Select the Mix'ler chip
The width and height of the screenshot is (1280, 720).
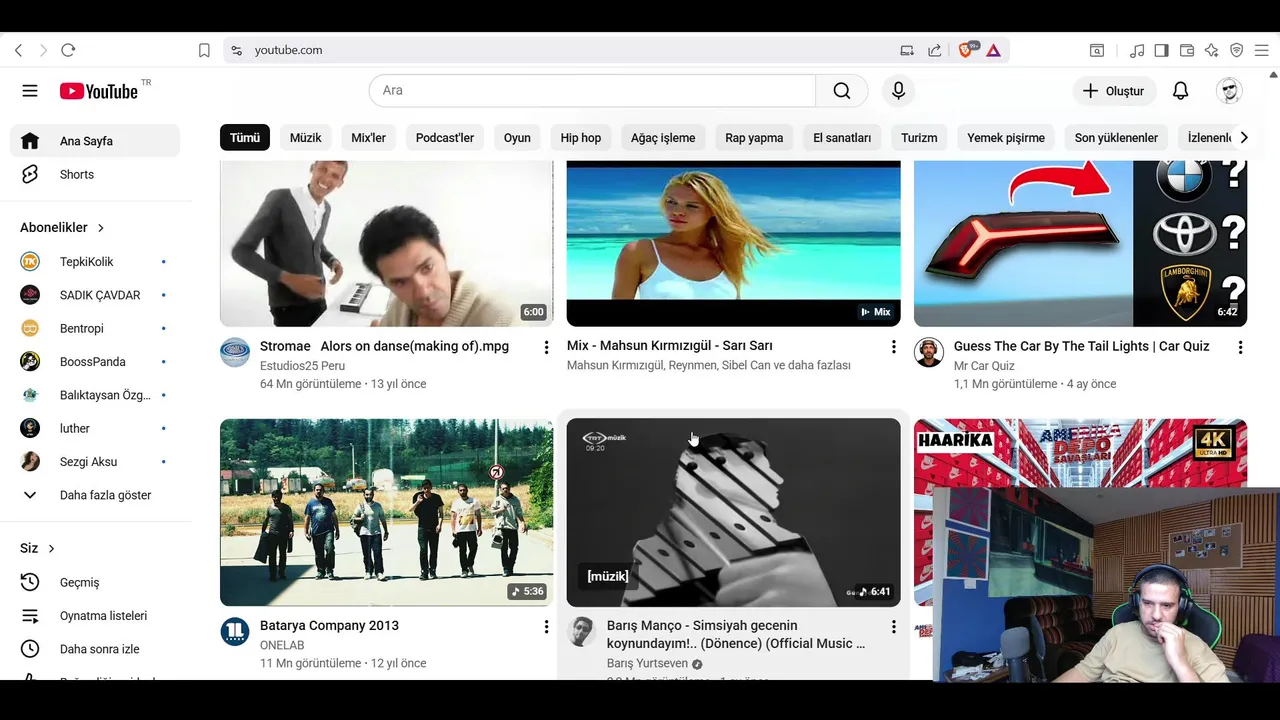tap(368, 138)
